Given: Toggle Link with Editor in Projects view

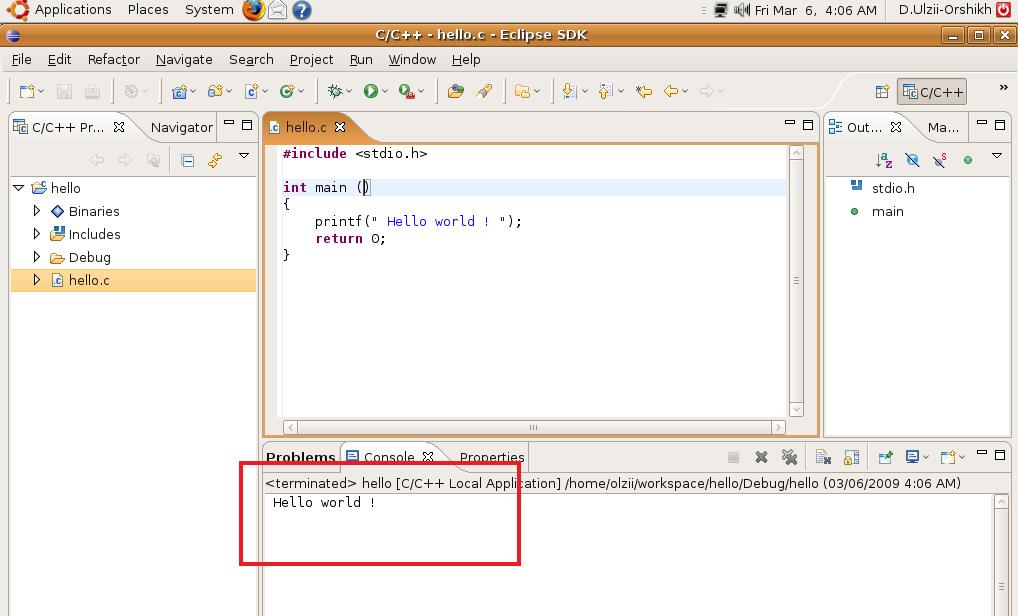Looking at the screenshot, I should pos(215,160).
